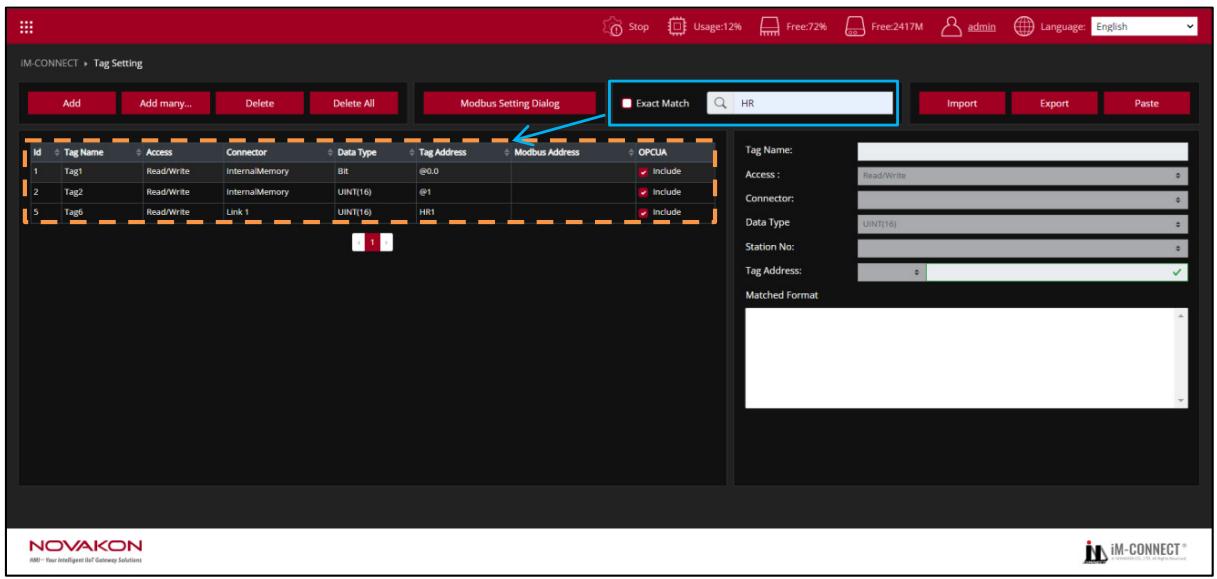Uncheck OPCUA Include for Tag6
Viewport: 1217px width, 579px height.
(x=643, y=212)
